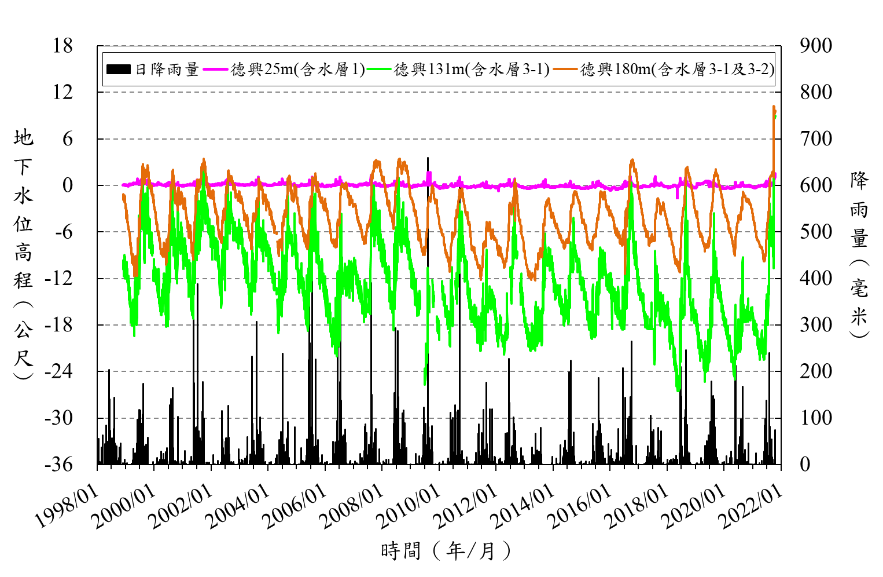Click the black 日降雨量 legend swatch
The height and width of the screenshot is (577, 883).
(x=119, y=69)
